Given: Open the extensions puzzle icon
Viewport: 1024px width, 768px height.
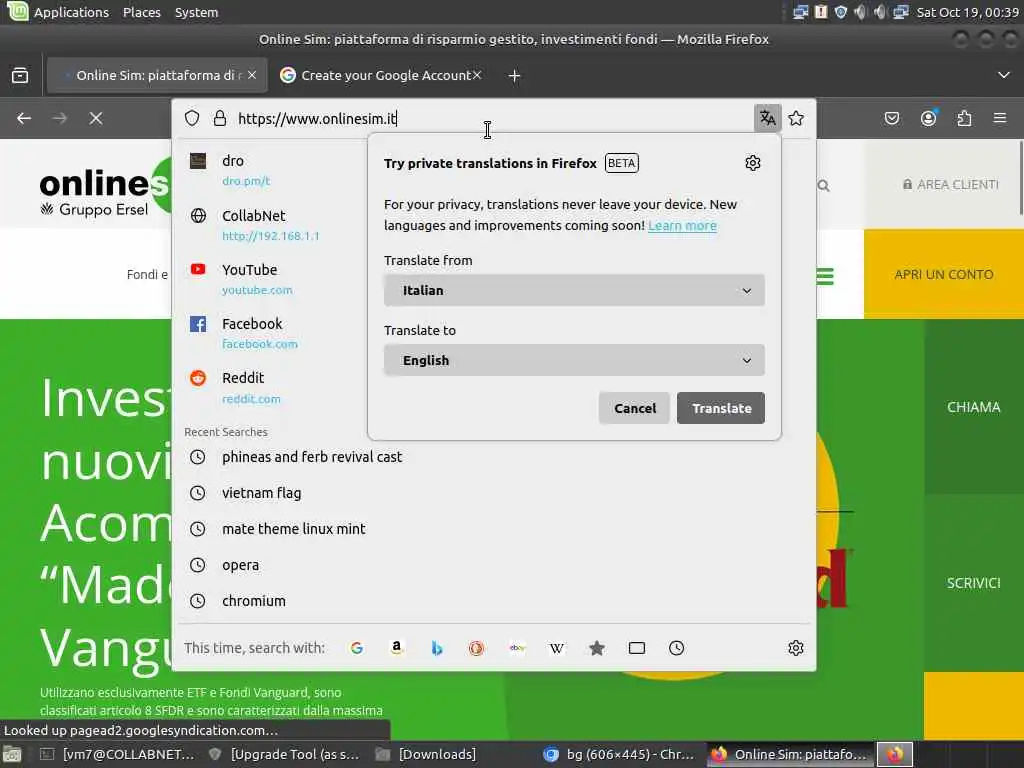Looking at the screenshot, I should (x=964, y=118).
